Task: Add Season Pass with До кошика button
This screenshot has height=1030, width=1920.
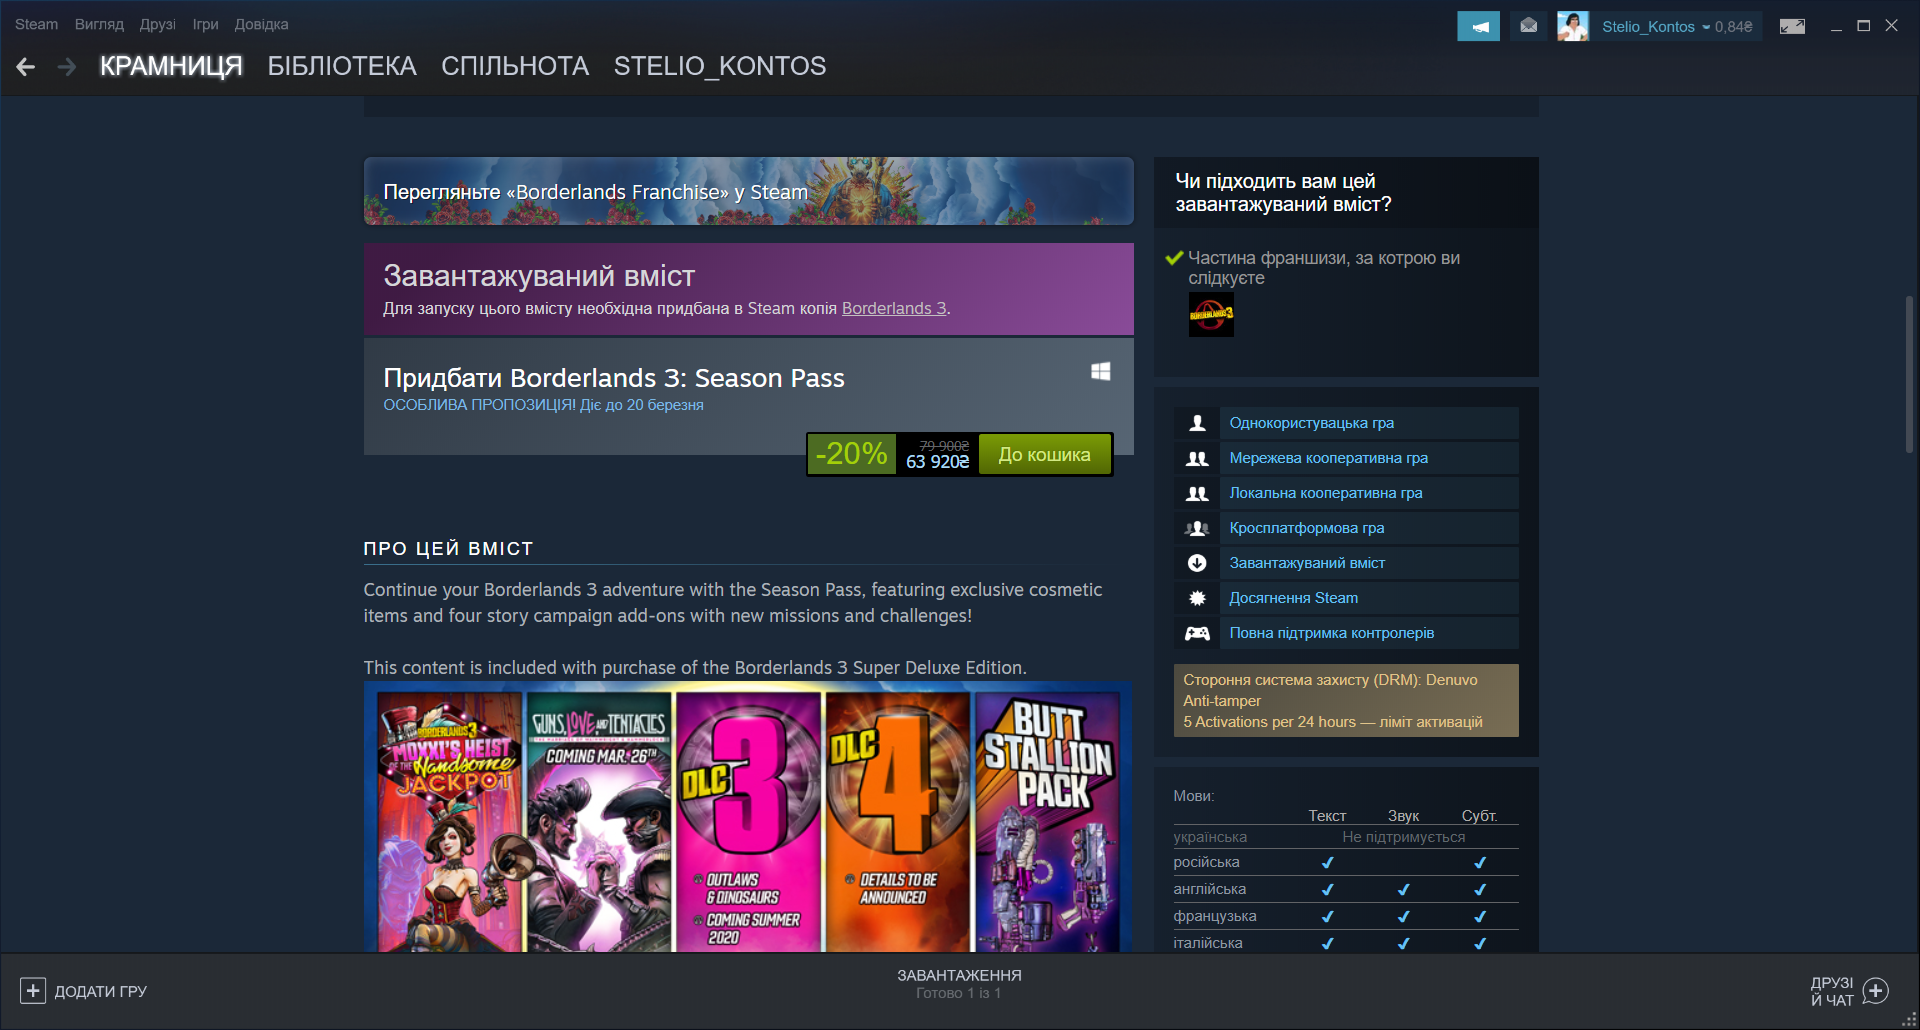Action: [1045, 455]
